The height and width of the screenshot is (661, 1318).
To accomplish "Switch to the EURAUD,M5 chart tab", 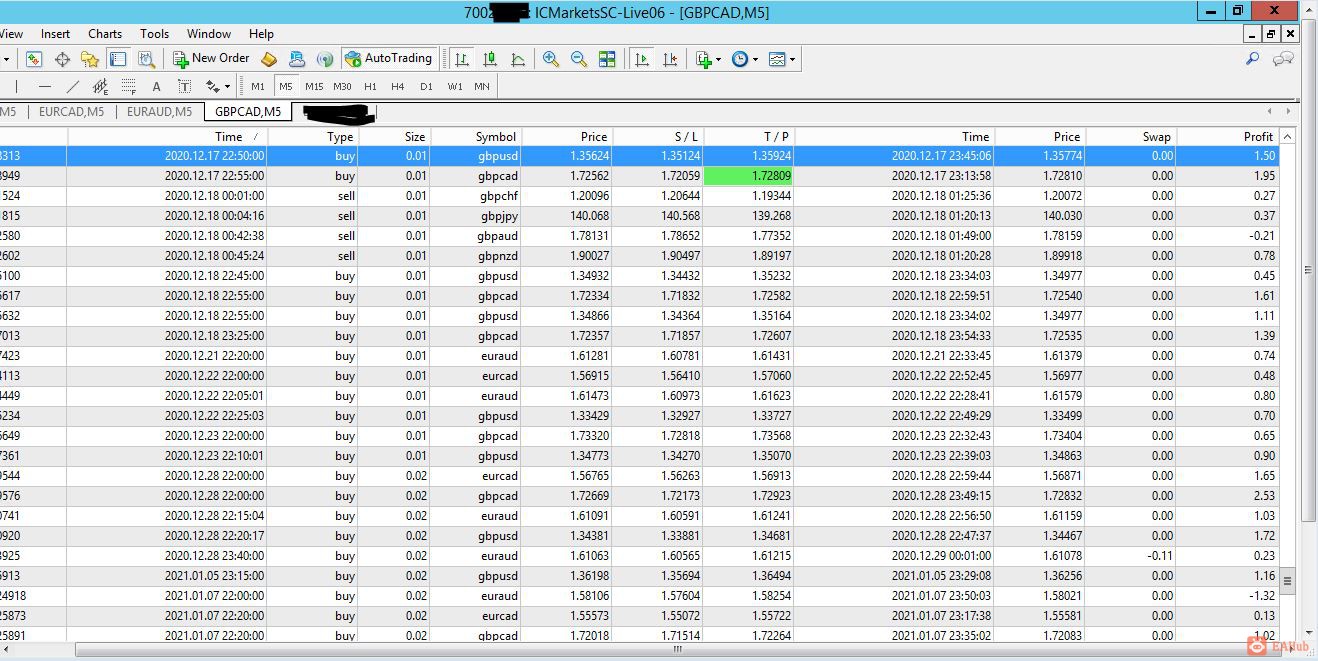I will (x=159, y=112).
